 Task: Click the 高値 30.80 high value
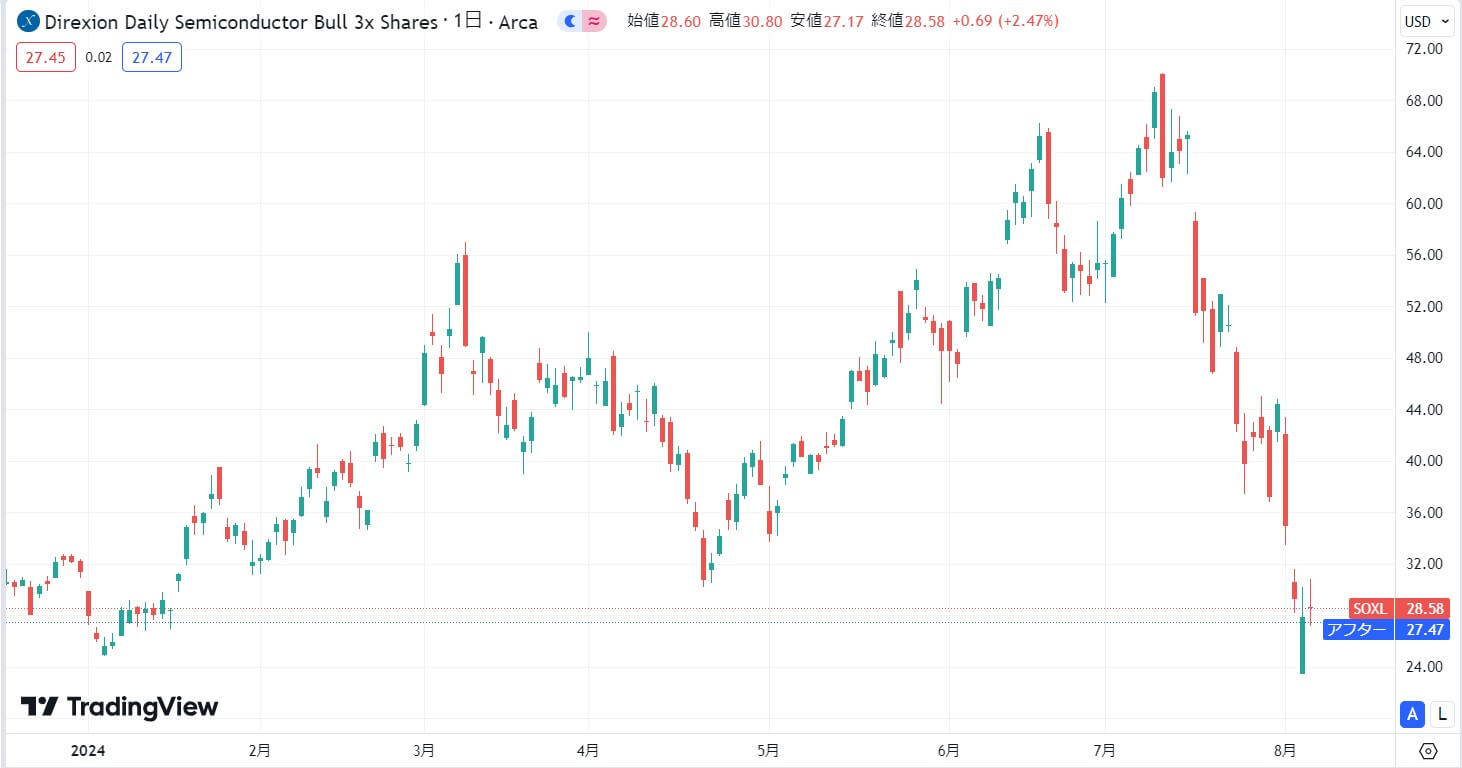(x=745, y=21)
